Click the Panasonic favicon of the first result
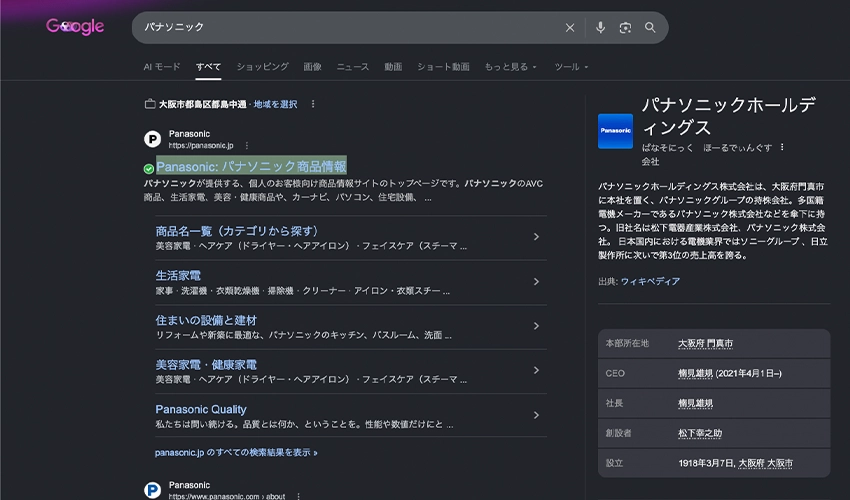This screenshot has width=850, height=500. tap(152, 139)
